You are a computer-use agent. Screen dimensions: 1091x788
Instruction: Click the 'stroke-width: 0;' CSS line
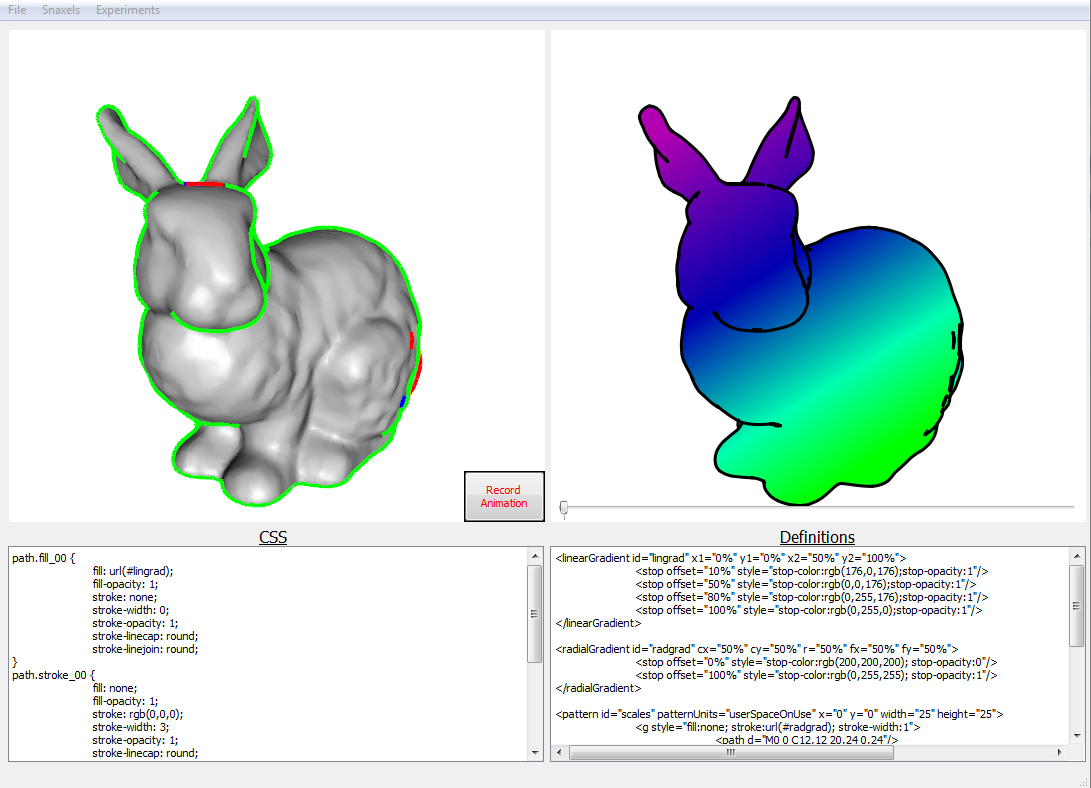(130, 610)
